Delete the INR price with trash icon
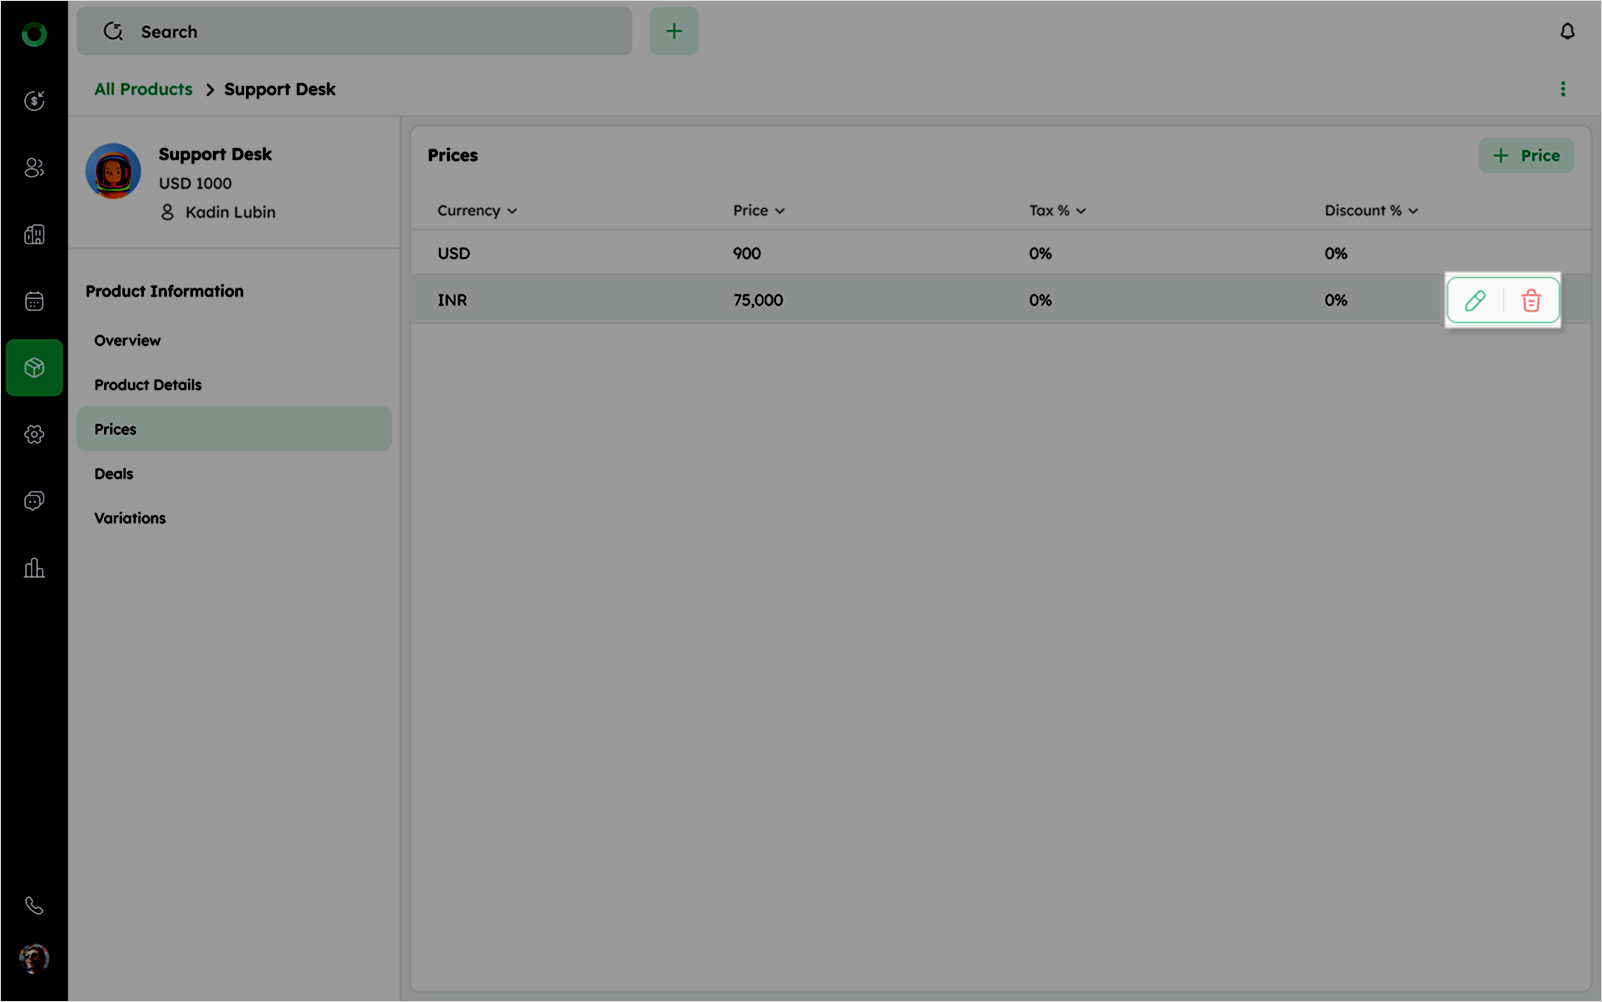Screen dimensions: 1602x1002 tap(1531, 300)
